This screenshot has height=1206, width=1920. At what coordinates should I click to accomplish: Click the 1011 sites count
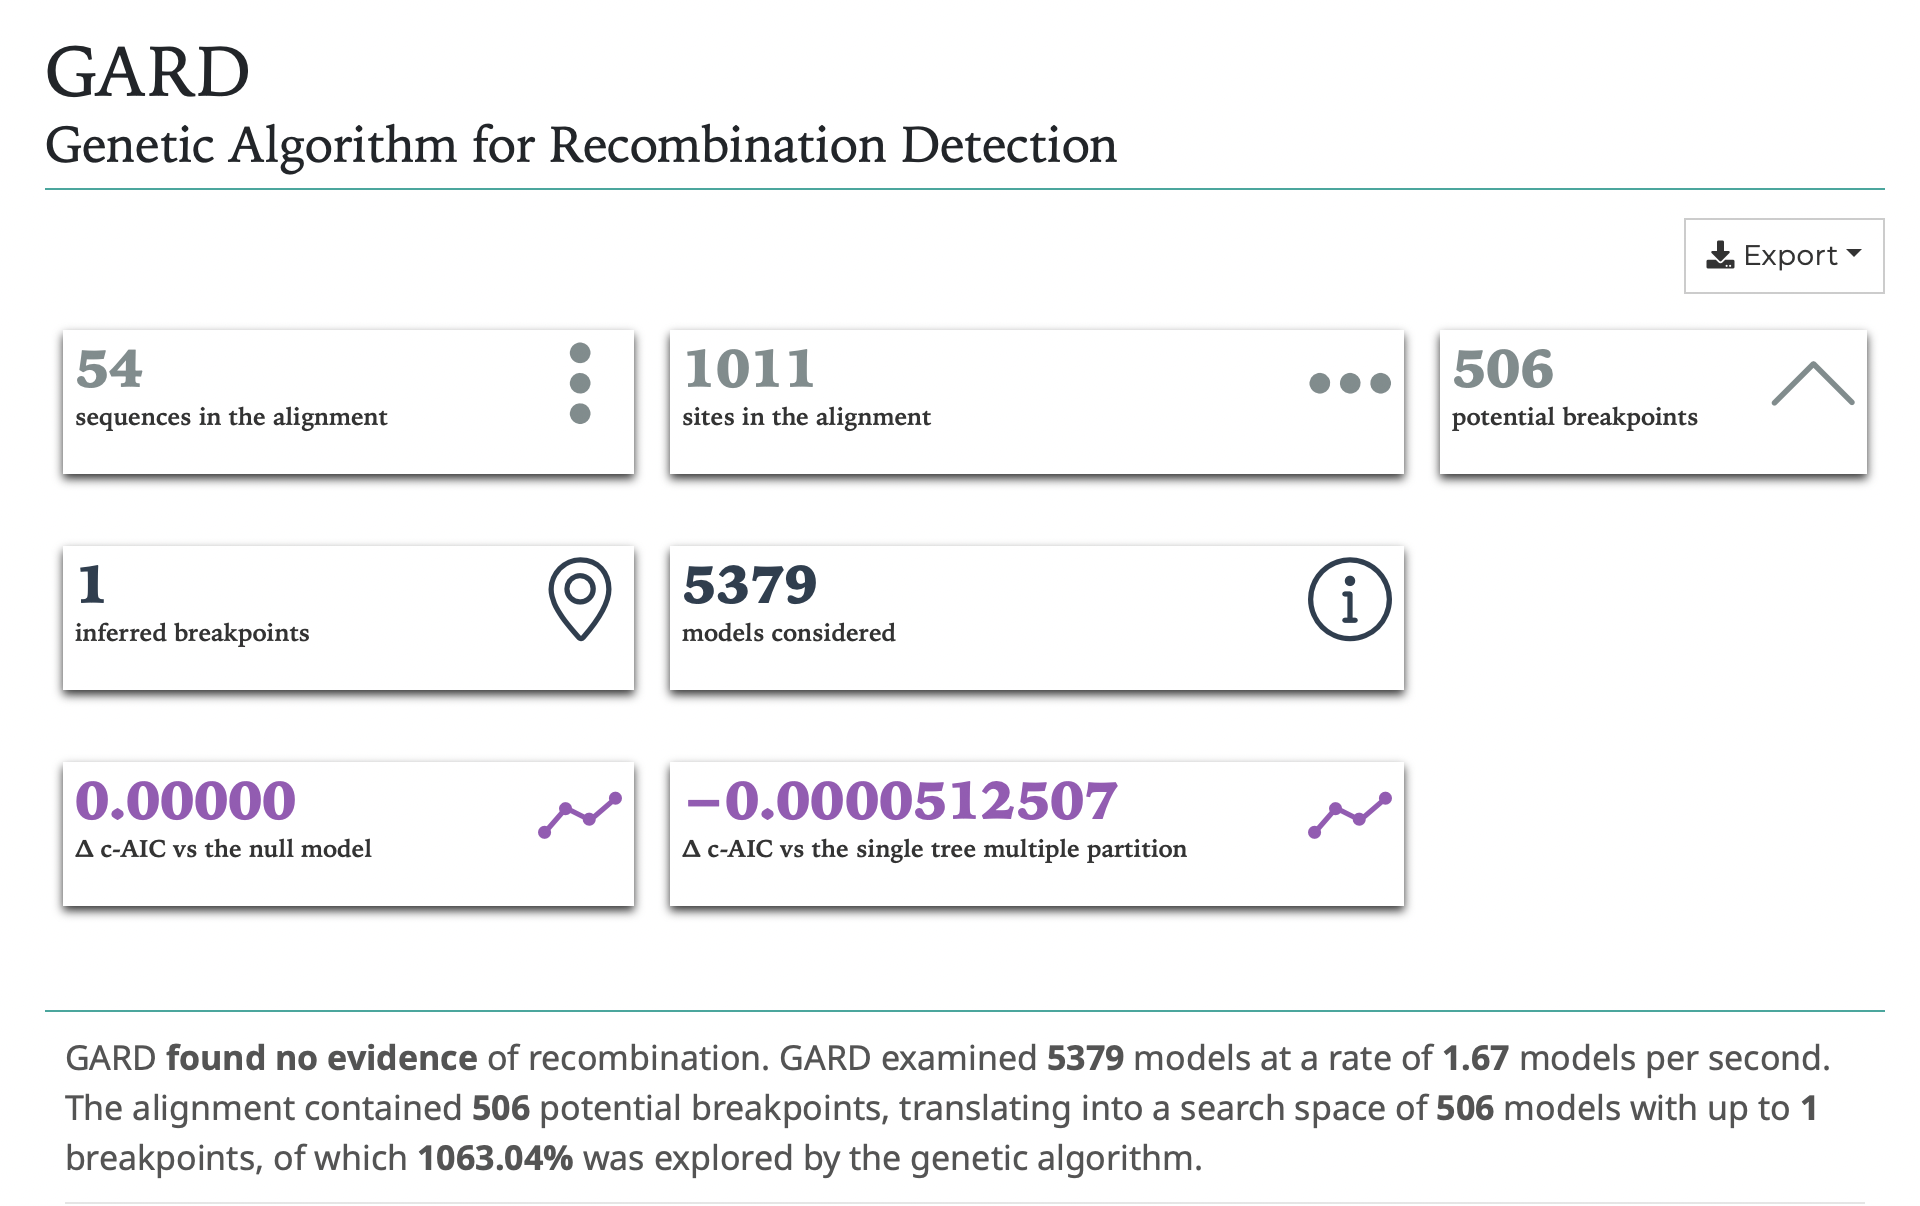[x=749, y=369]
